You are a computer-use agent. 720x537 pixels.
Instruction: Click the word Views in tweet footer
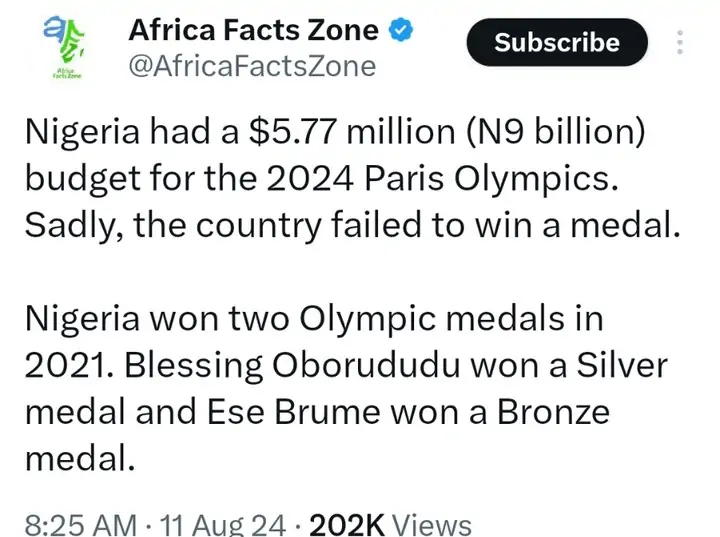tap(430, 523)
